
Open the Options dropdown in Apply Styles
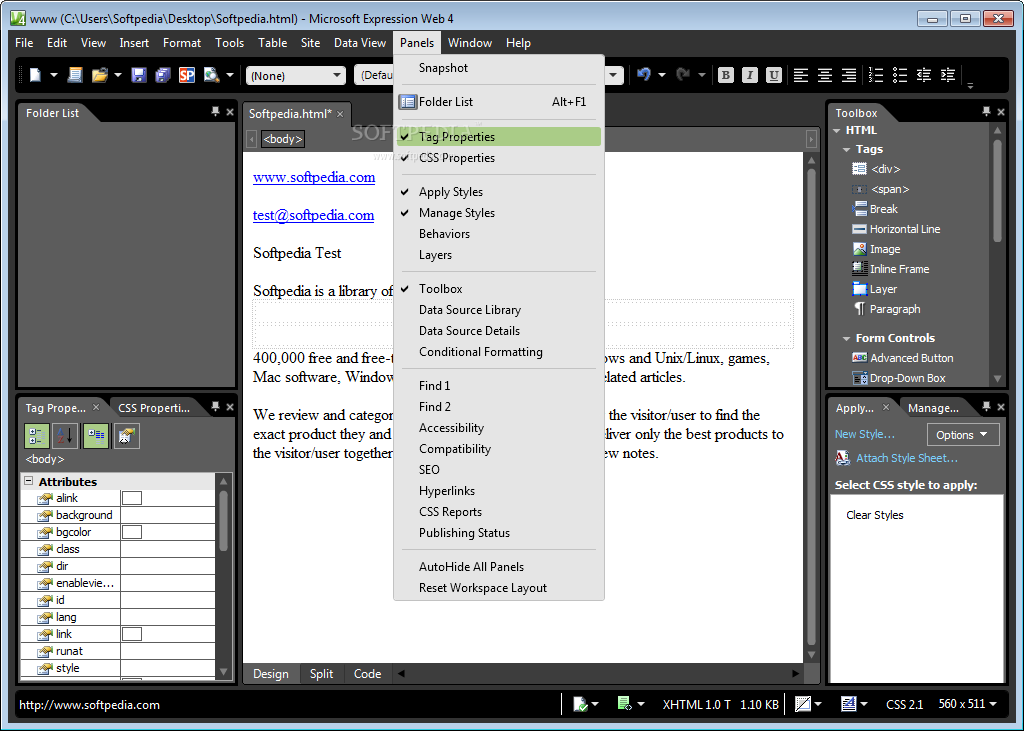coord(963,434)
